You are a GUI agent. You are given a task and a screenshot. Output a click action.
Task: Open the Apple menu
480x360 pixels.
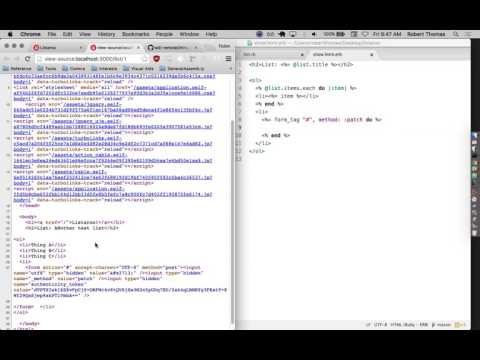tap(10, 34)
